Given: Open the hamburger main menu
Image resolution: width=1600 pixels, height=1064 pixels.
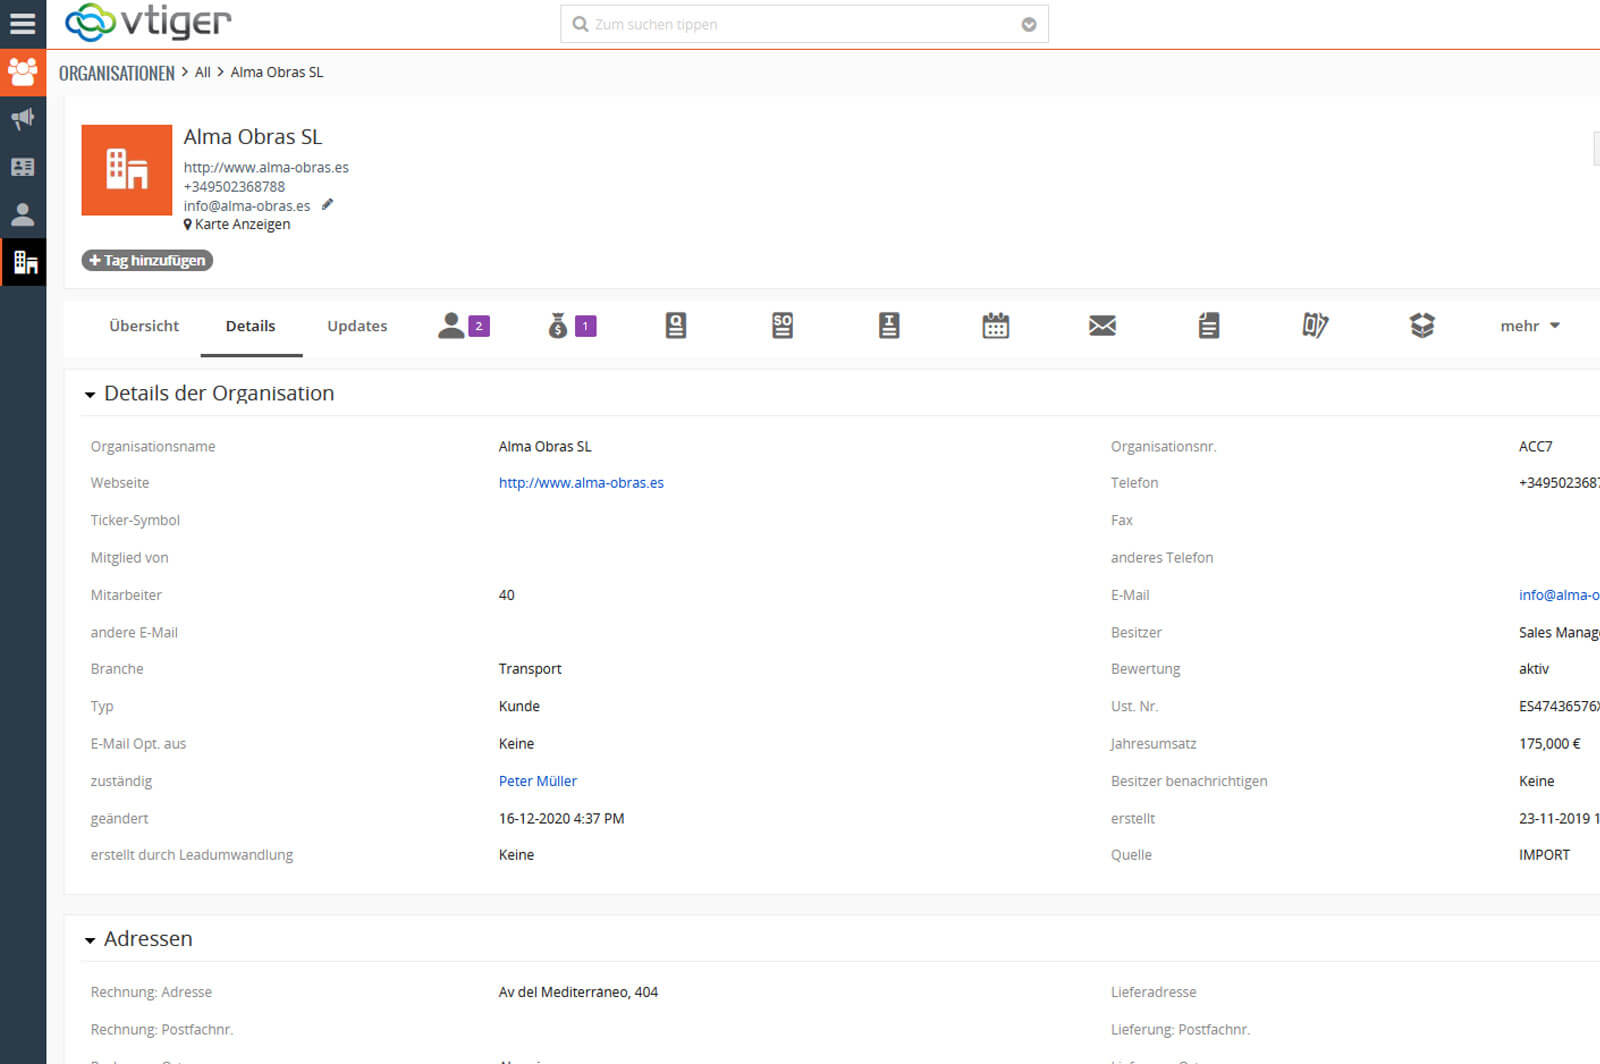Looking at the screenshot, I should point(22,23).
